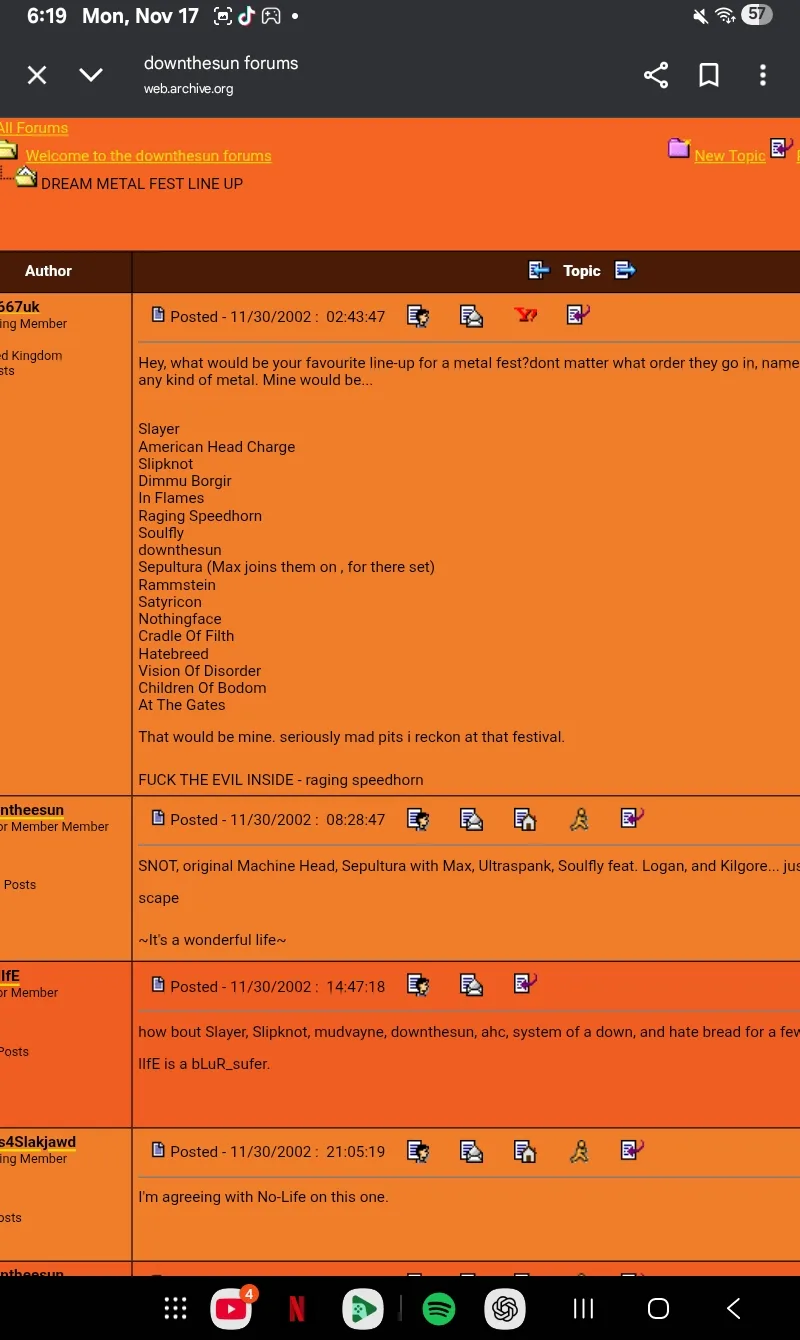Share the downthesun forums page

(x=656, y=75)
